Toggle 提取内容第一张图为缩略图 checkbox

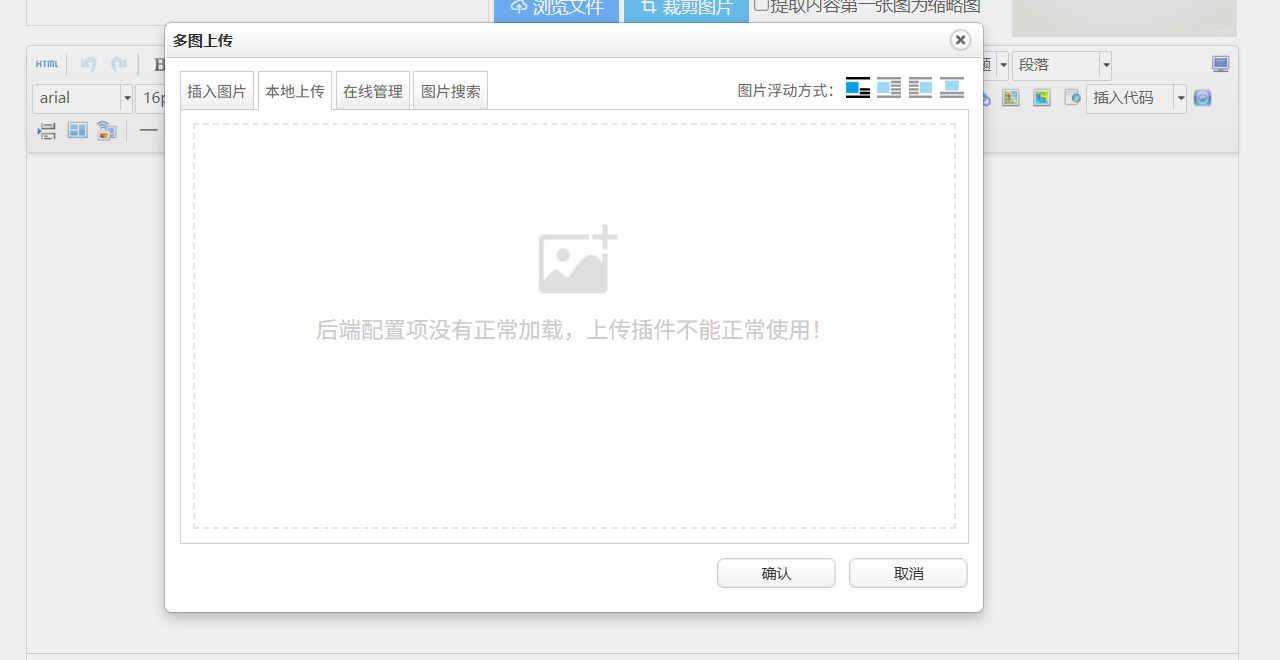pyautogui.click(x=761, y=5)
